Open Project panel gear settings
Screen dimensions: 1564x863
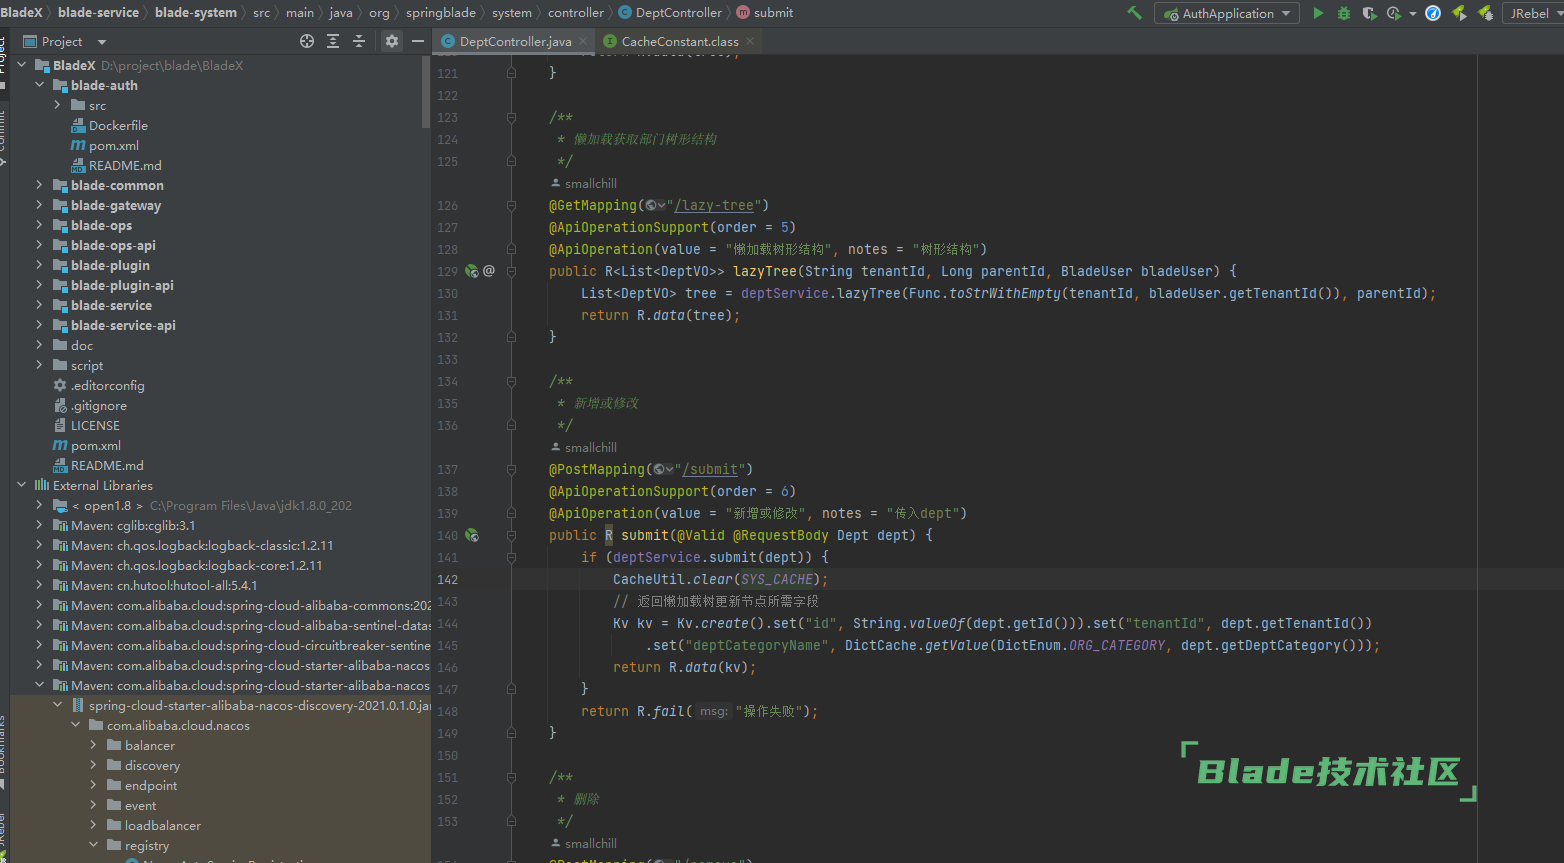click(x=392, y=41)
